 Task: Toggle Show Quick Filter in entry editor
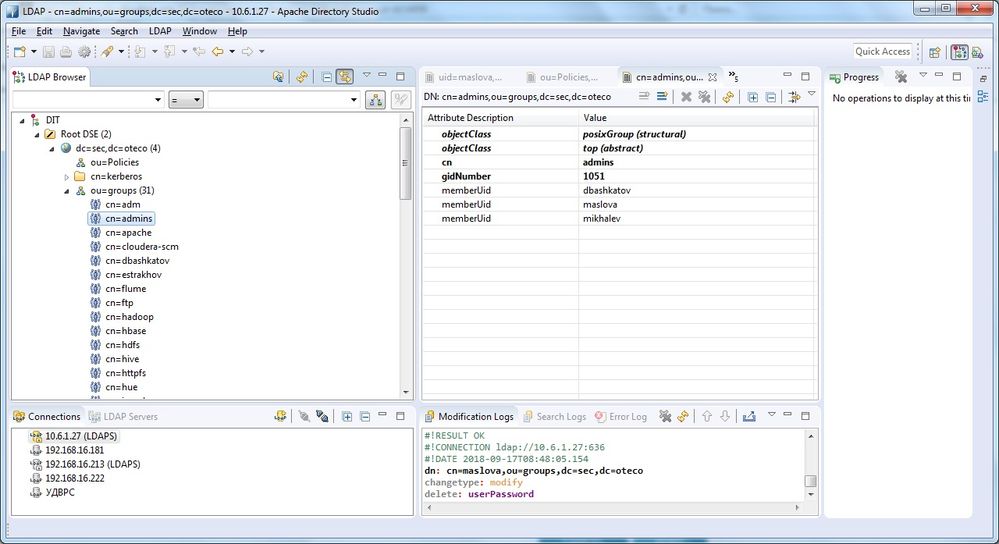[x=794, y=97]
